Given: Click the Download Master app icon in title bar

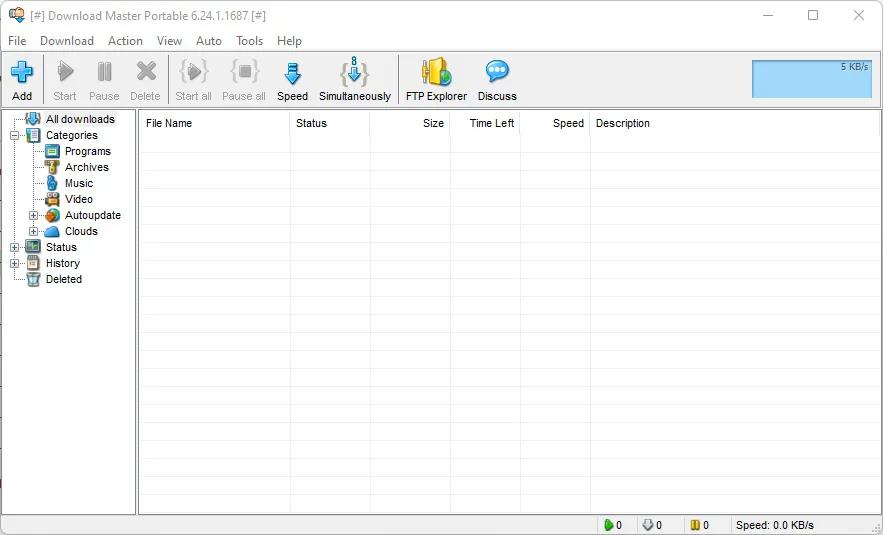Looking at the screenshot, I should click(x=17, y=15).
